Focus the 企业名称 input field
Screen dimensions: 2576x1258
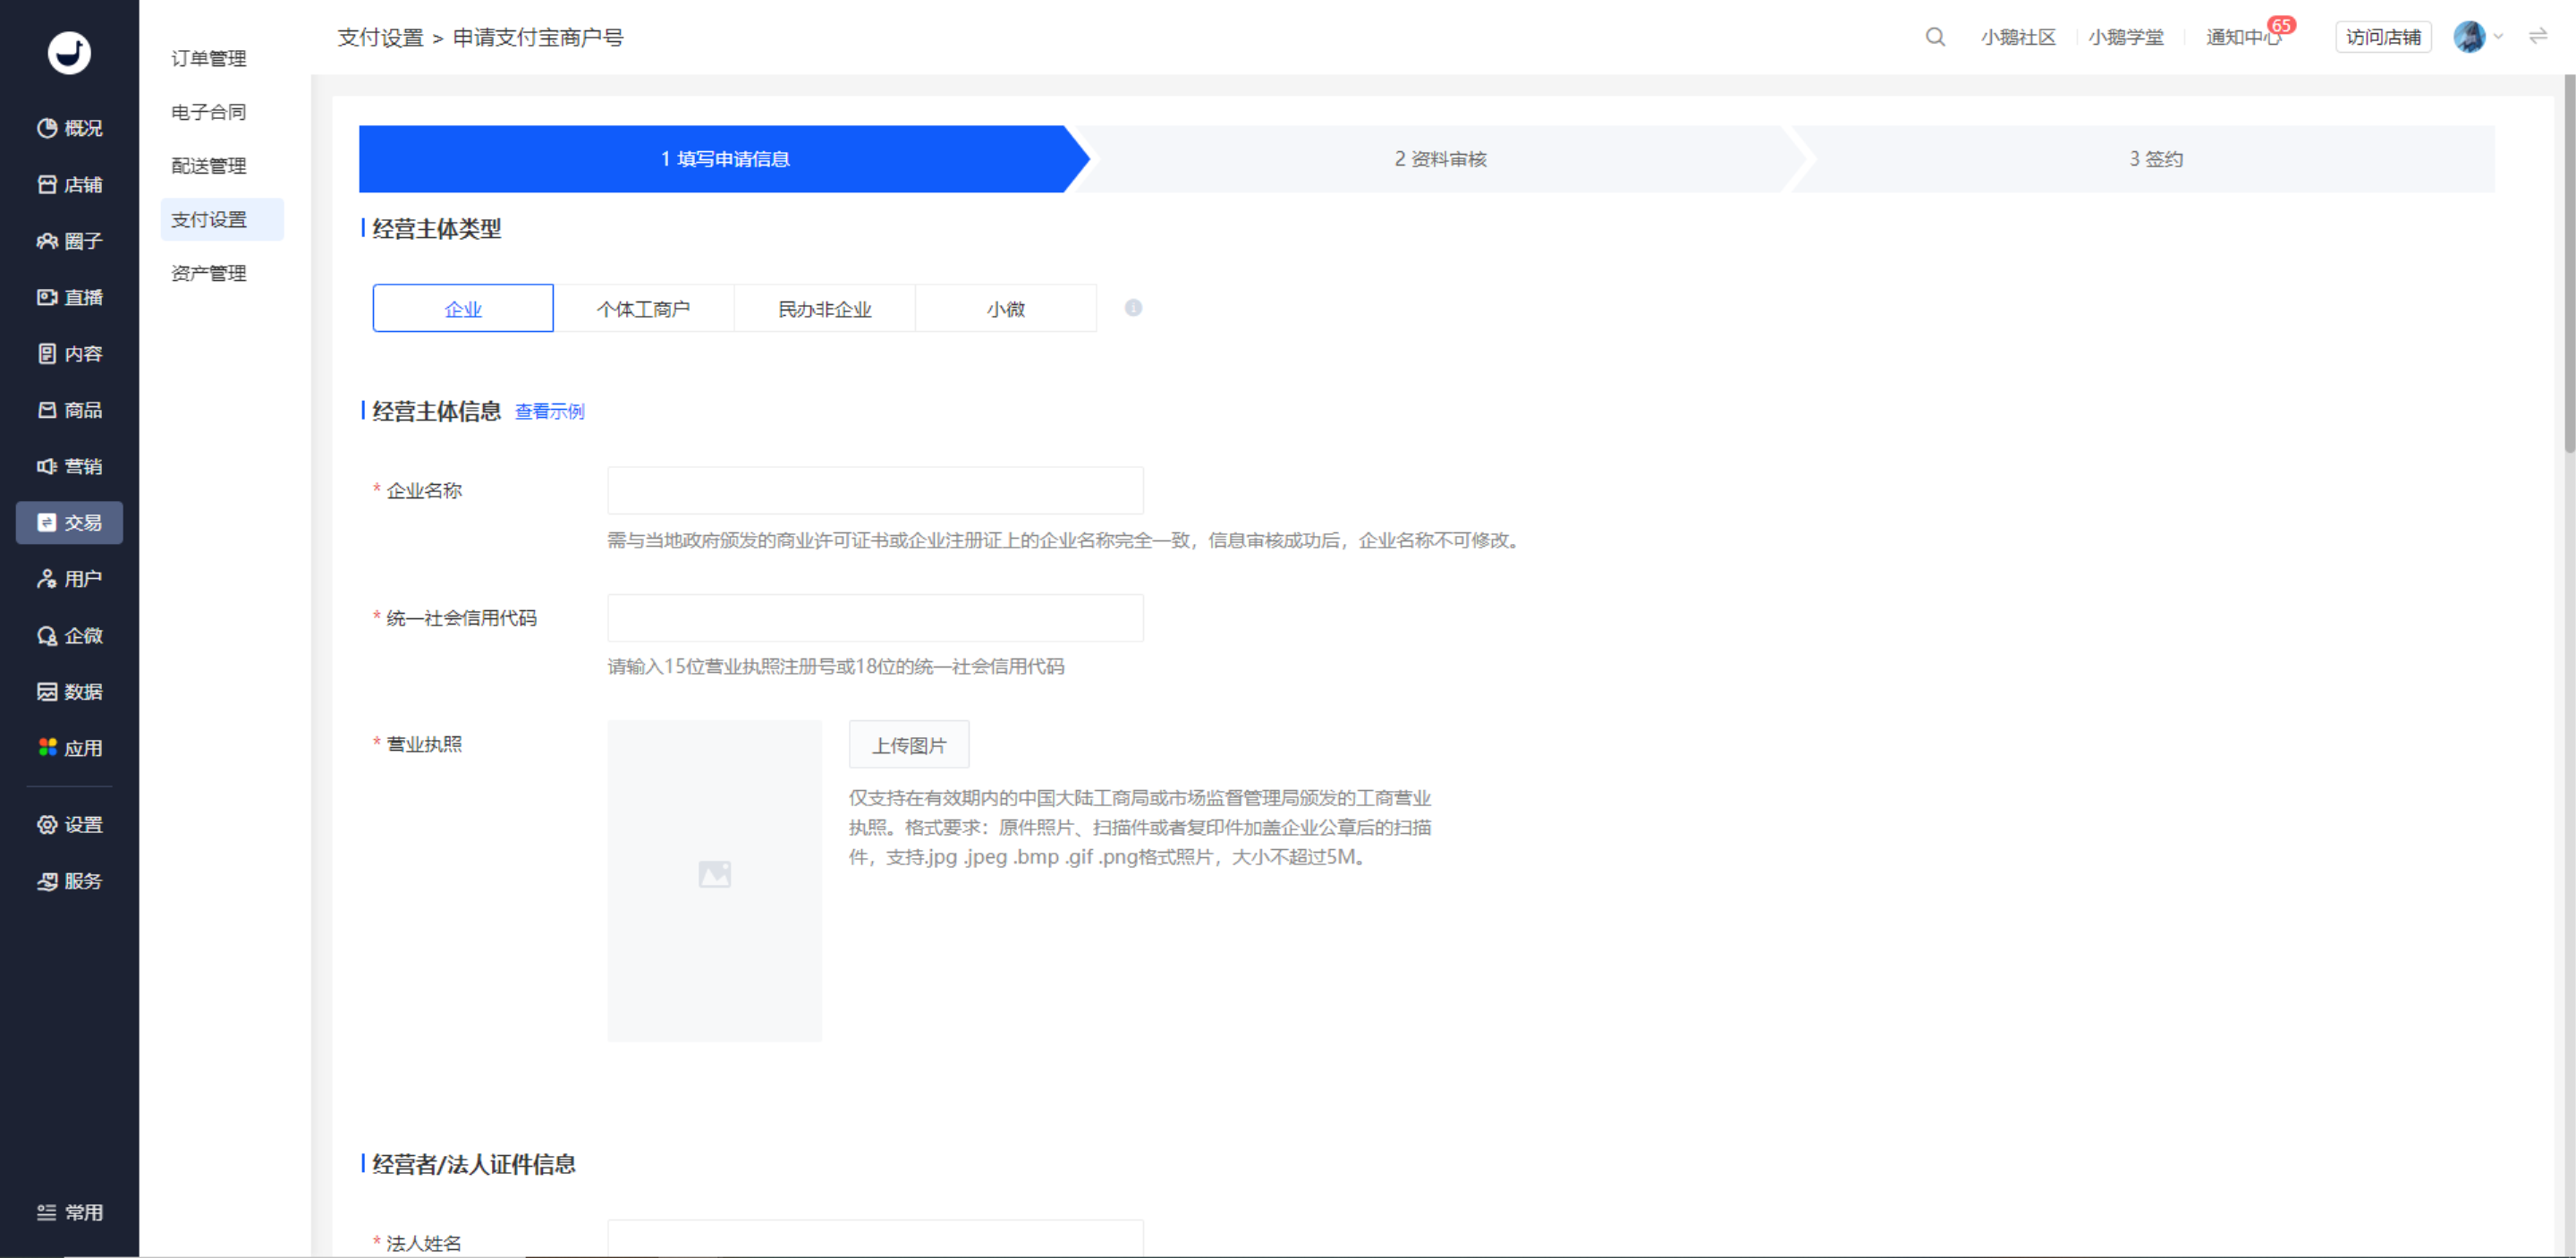click(875, 490)
